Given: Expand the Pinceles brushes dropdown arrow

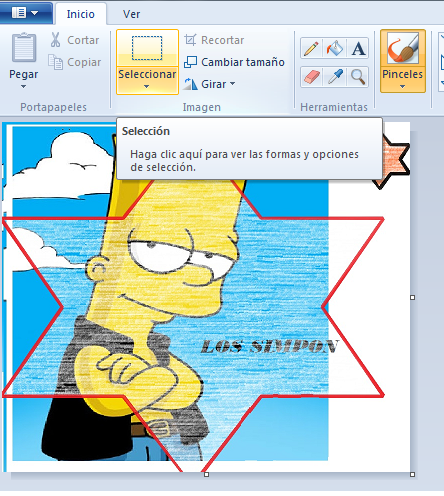Looking at the screenshot, I should [403, 87].
